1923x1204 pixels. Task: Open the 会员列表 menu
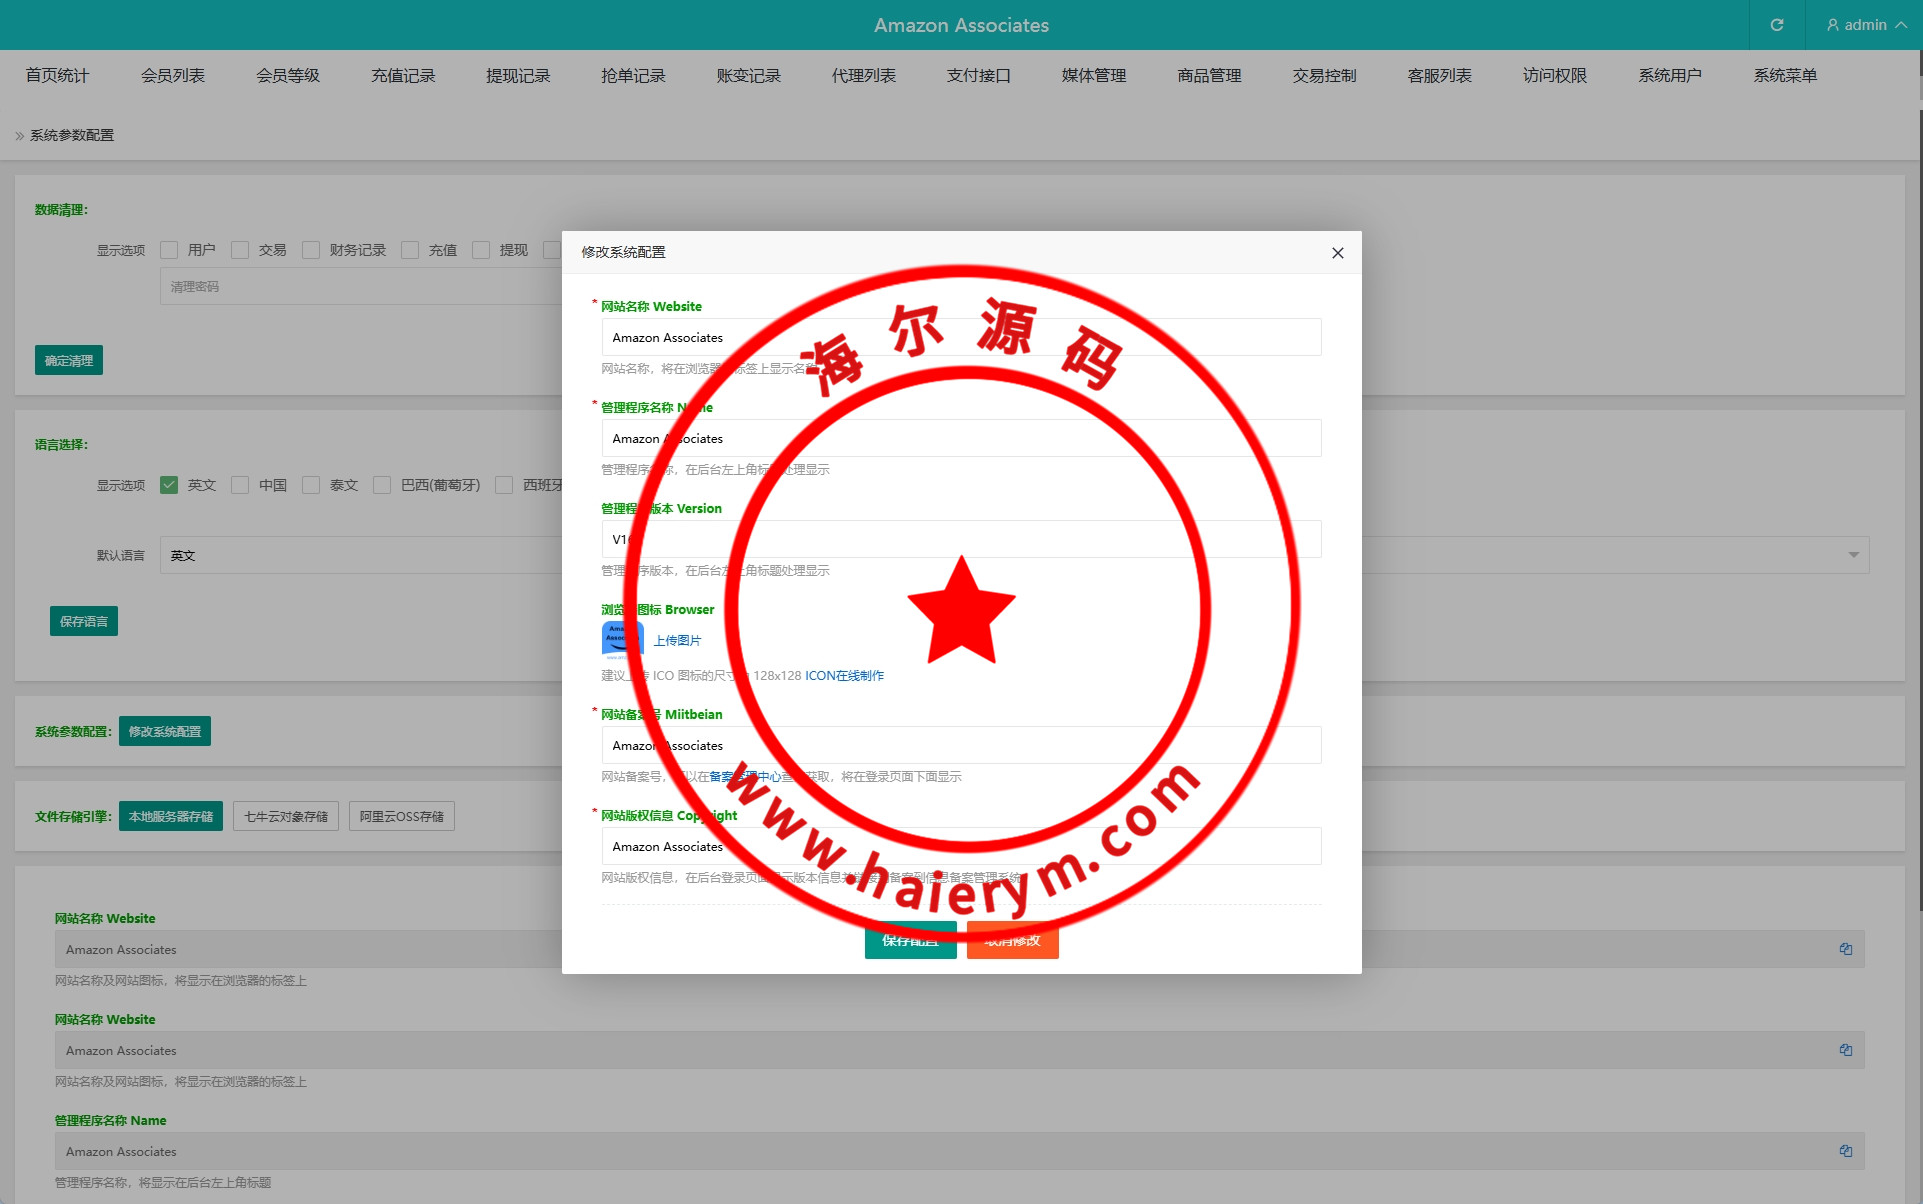click(x=172, y=76)
